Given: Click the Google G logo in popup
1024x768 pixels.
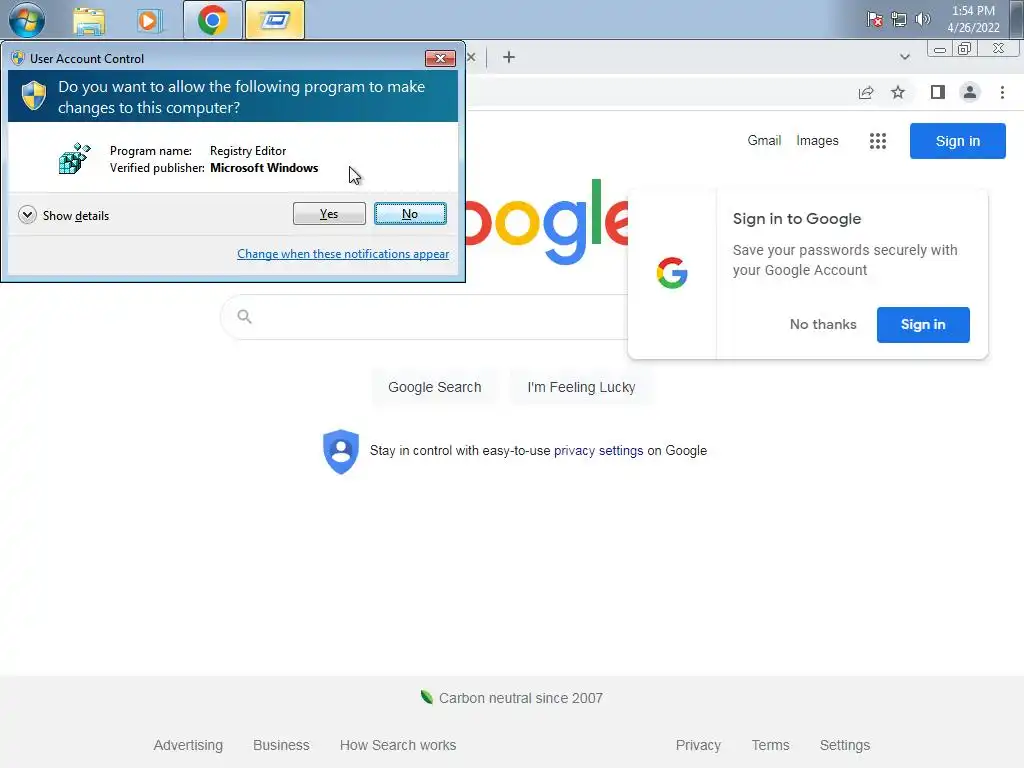Looking at the screenshot, I should pos(672,273).
